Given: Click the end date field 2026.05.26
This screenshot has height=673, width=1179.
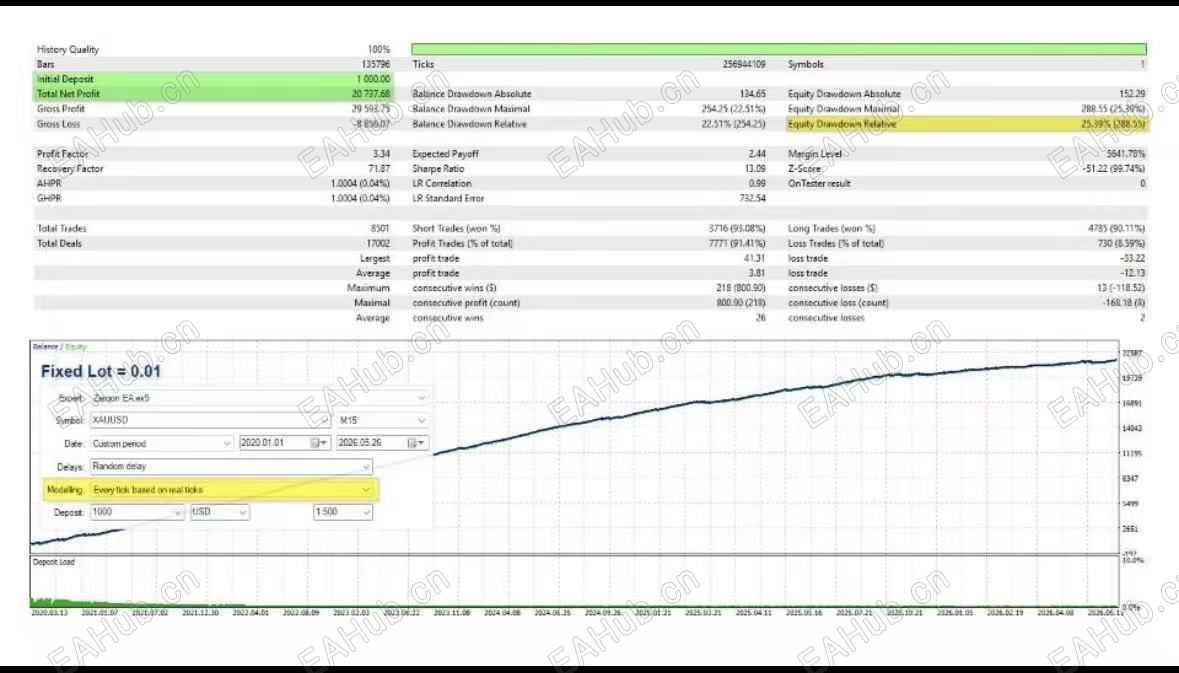Looking at the screenshot, I should click(x=371, y=444).
